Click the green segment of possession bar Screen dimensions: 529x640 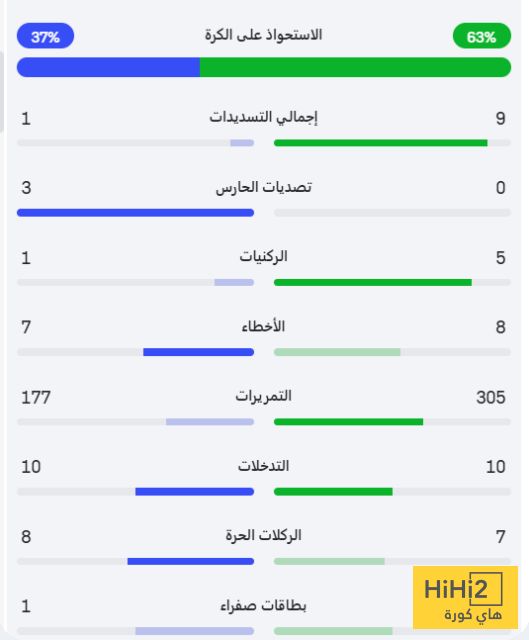pyautogui.click(x=355, y=67)
